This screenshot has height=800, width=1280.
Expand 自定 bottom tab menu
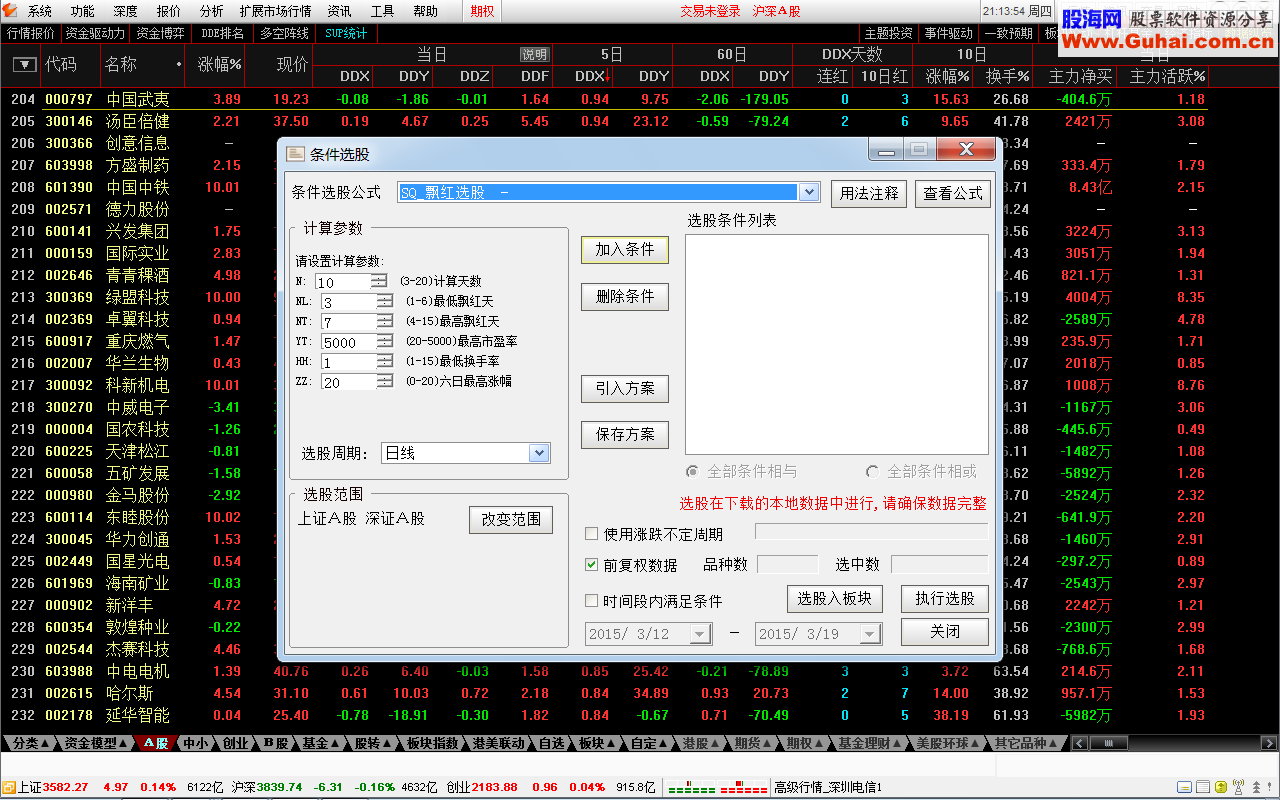click(x=648, y=744)
